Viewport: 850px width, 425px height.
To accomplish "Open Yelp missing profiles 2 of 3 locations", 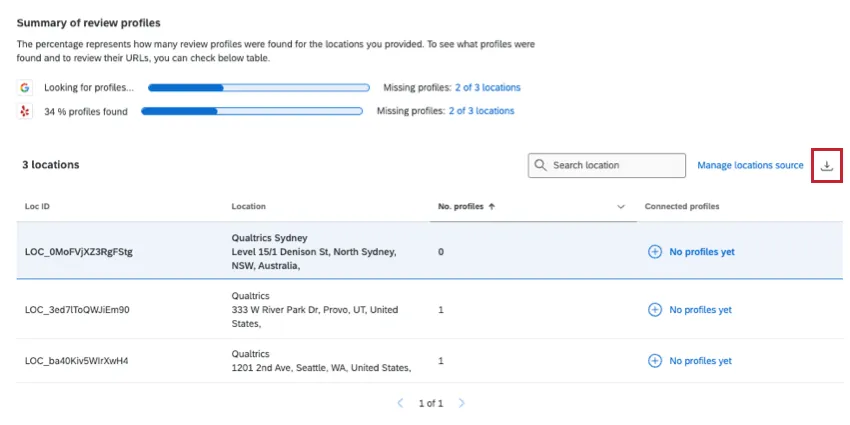I will click(x=481, y=111).
